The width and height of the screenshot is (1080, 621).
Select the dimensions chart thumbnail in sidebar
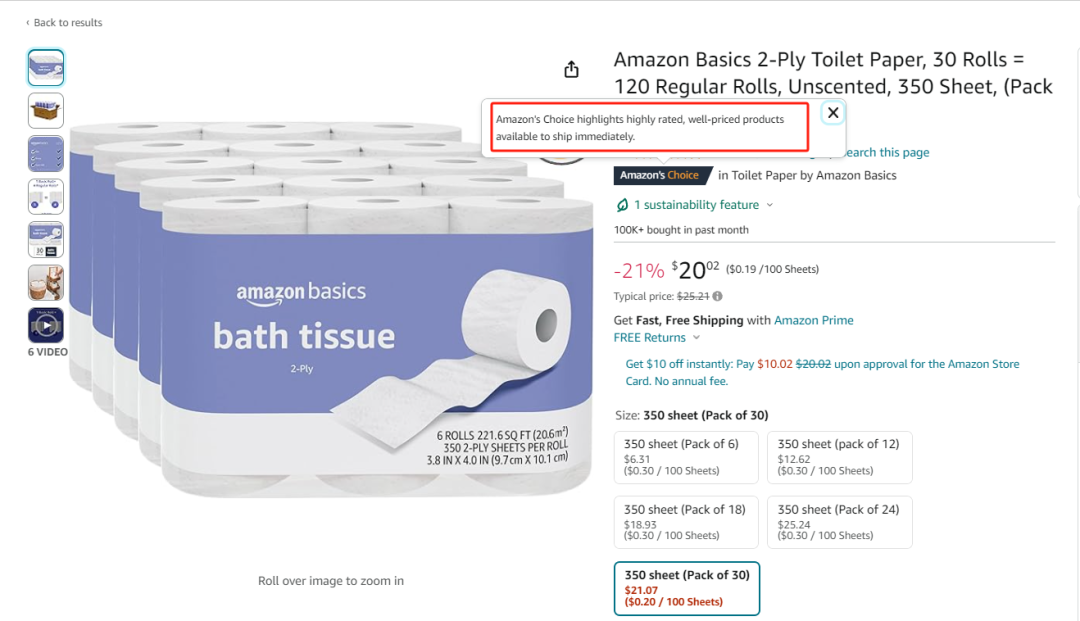tap(46, 239)
